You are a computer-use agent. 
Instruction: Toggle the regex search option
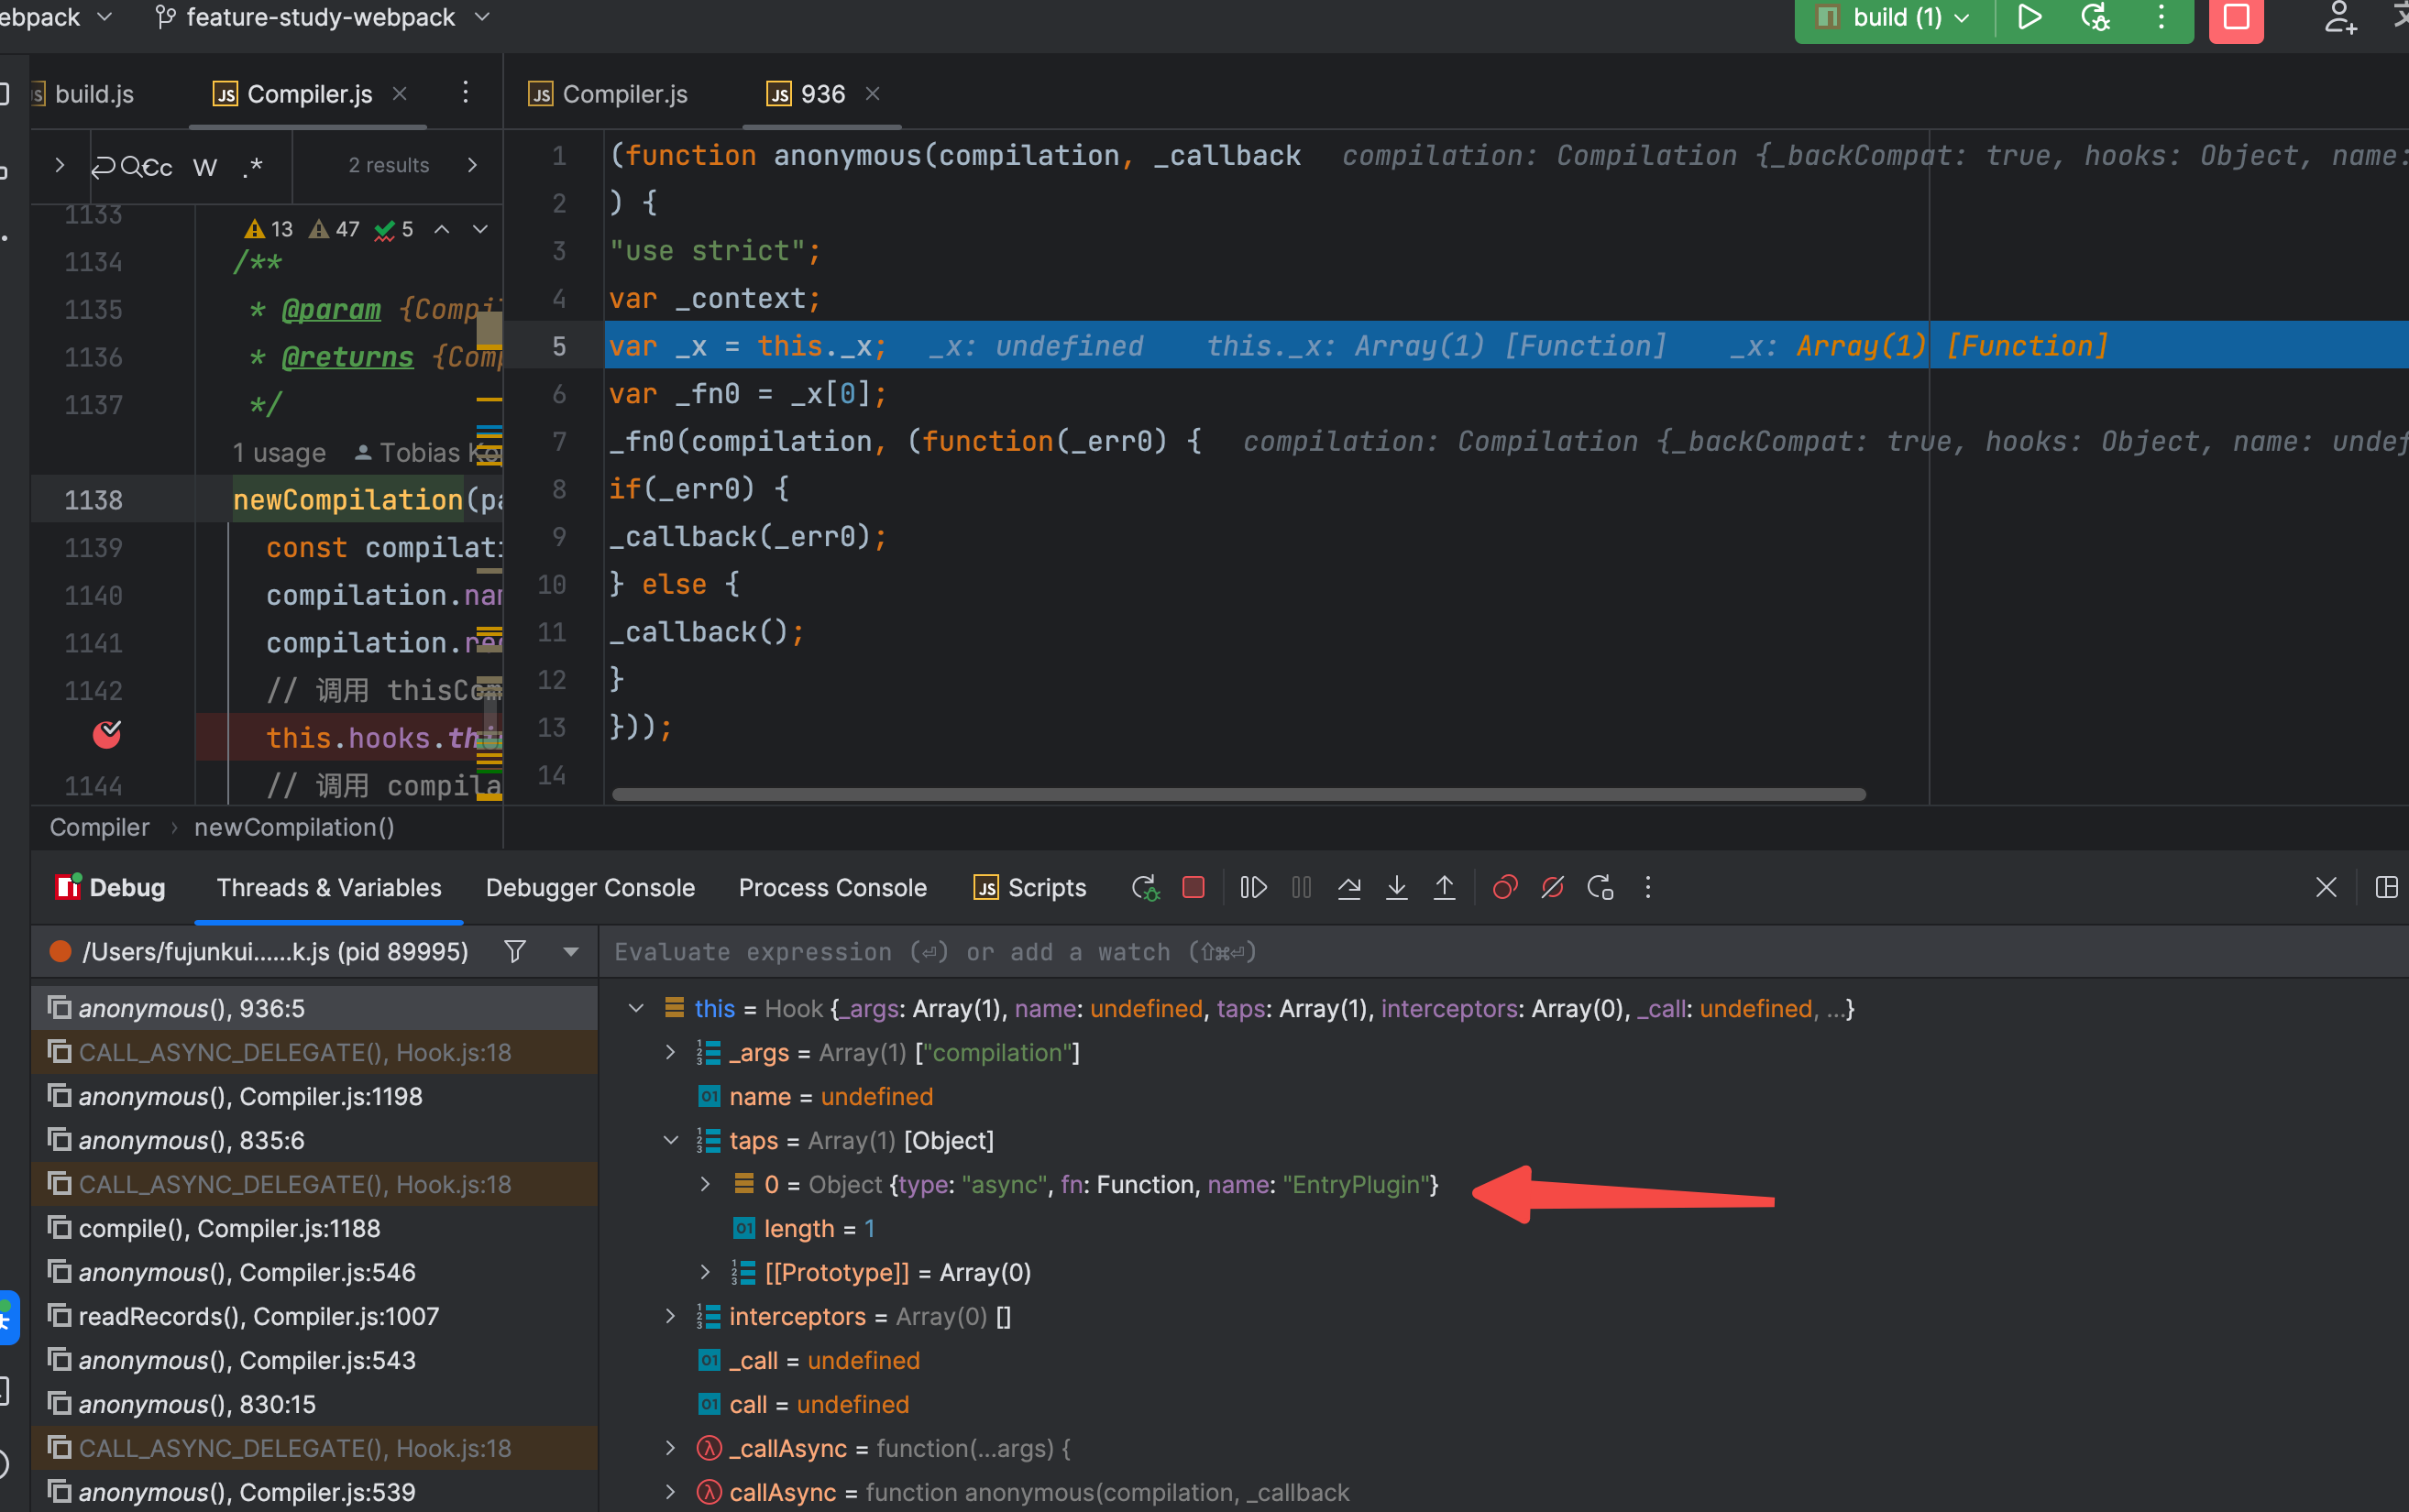tap(253, 166)
